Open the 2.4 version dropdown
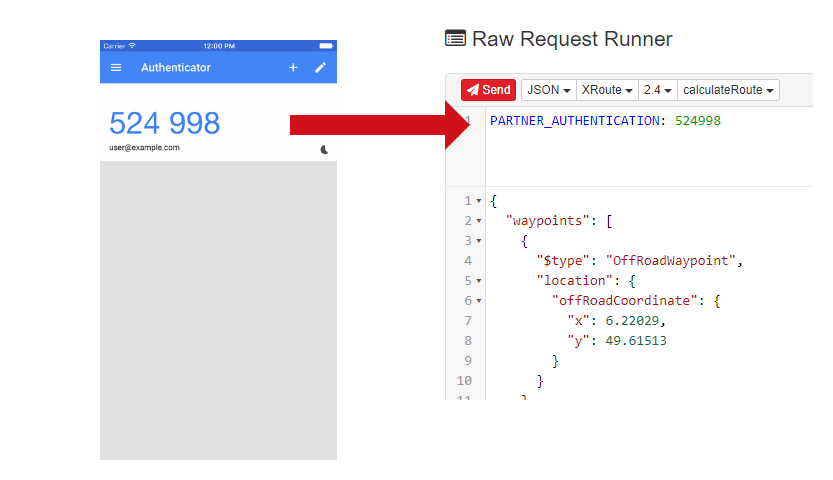 (x=657, y=90)
